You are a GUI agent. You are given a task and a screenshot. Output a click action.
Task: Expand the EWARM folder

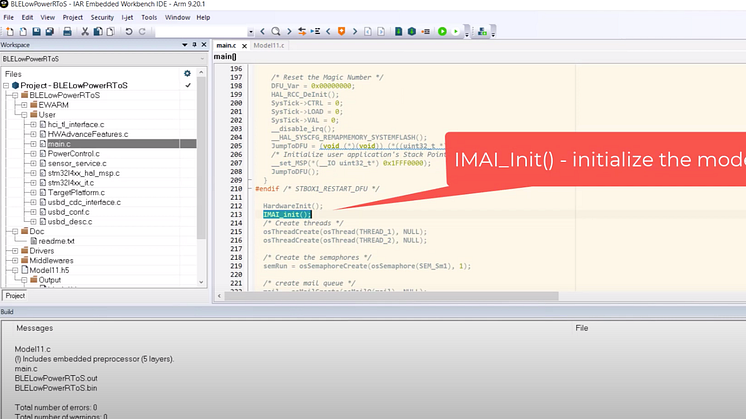pos(24,105)
